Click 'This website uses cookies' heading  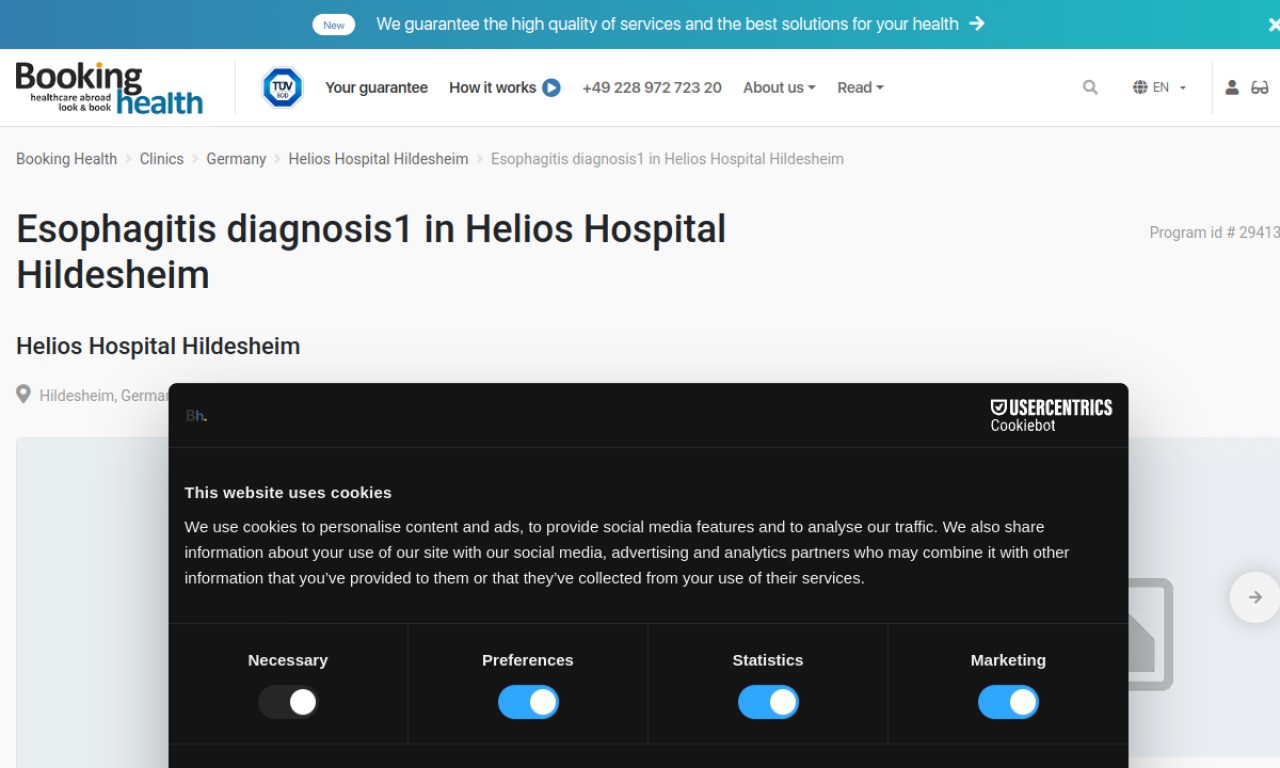[x=288, y=492]
